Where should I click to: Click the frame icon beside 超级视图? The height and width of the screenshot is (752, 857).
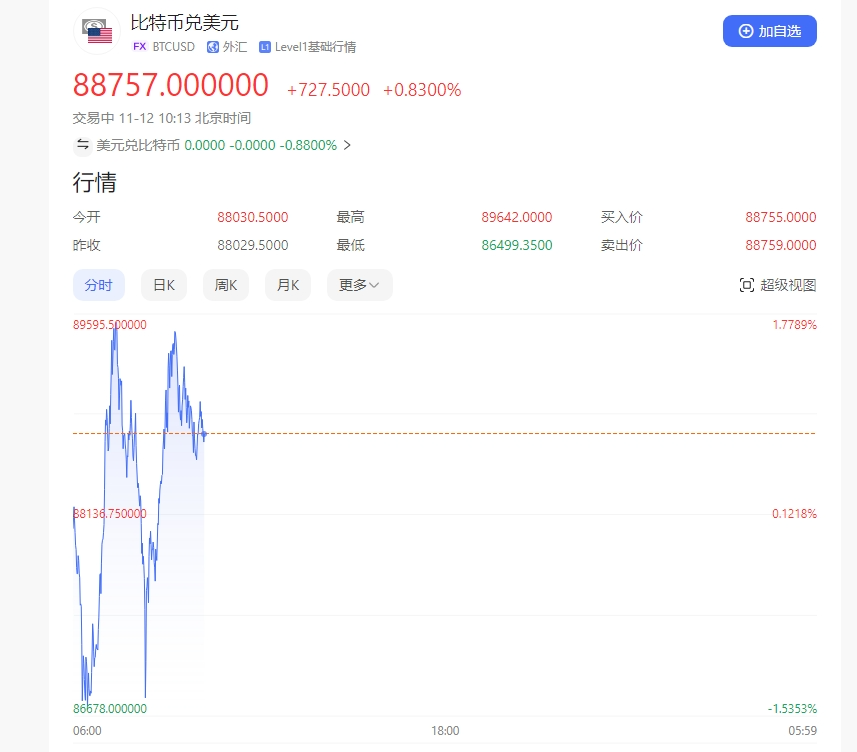(x=746, y=285)
